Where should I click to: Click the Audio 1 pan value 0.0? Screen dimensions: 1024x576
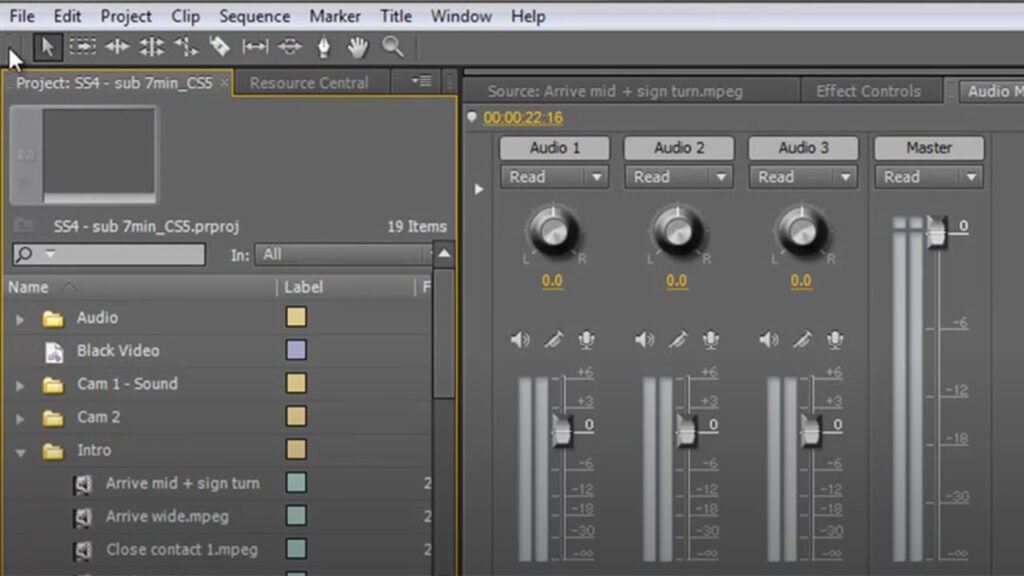tap(552, 281)
